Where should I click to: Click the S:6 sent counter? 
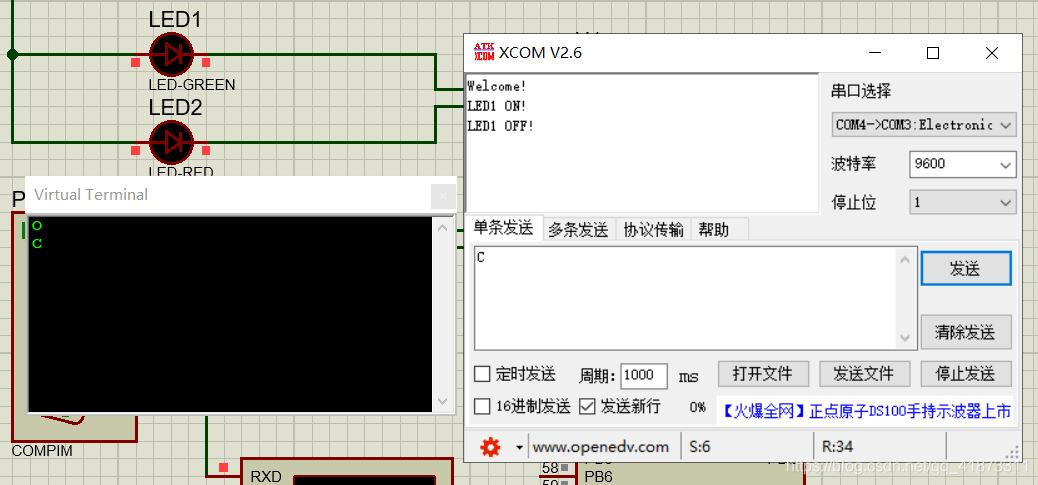700,447
